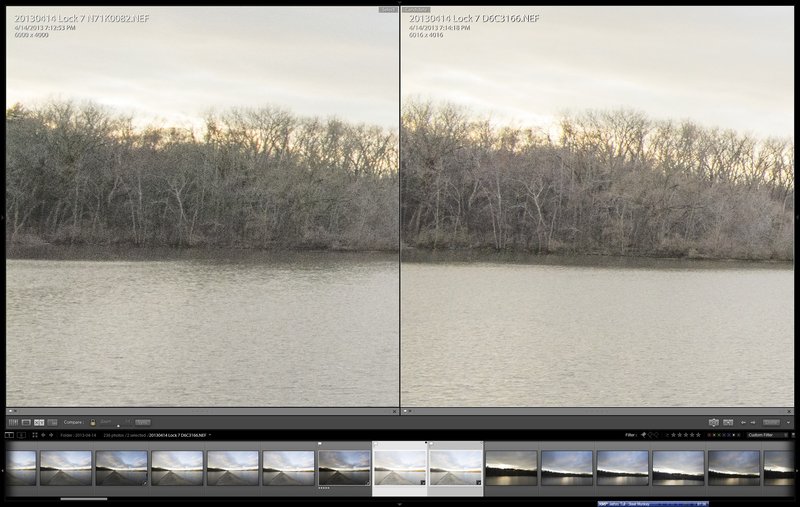Click the flag on Candidate thumbnail
800x507 pixels.
432,445
